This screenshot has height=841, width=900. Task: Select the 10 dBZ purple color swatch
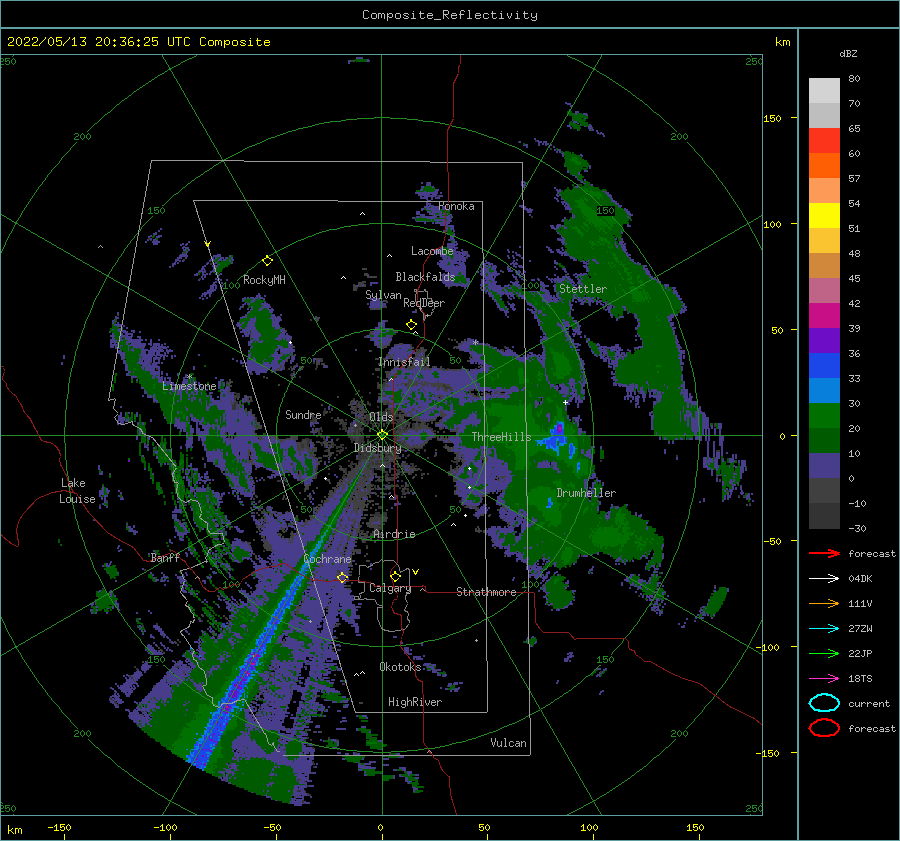tap(824, 466)
